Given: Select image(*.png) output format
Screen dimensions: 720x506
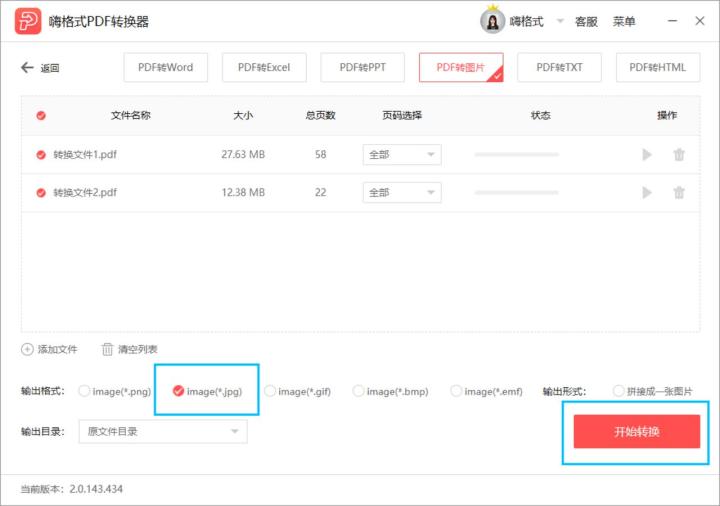Looking at the screenshot, I should click(84, 391).
